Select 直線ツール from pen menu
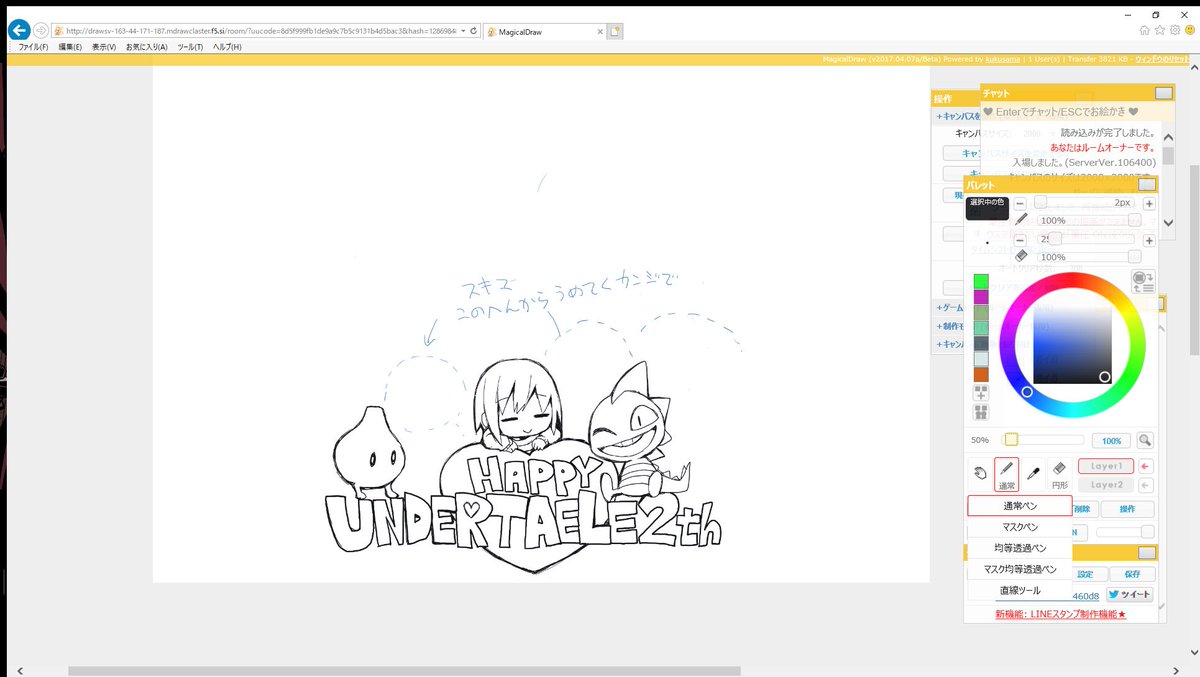This screenshot has height=677, width=1200. 1020,590
